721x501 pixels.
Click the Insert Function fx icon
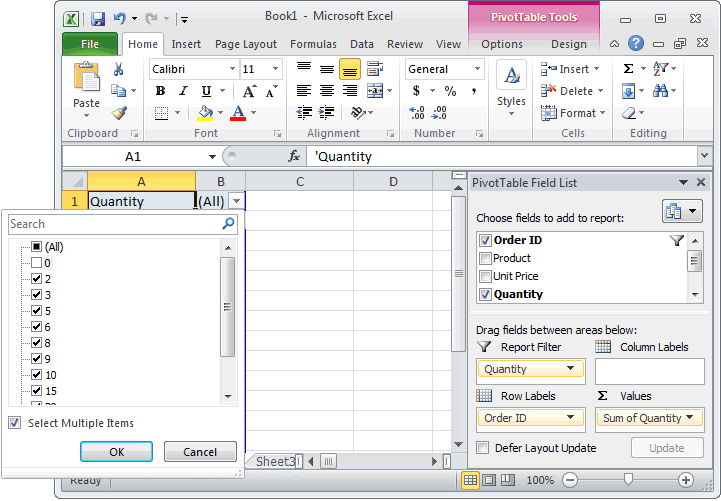coord(294,156)
